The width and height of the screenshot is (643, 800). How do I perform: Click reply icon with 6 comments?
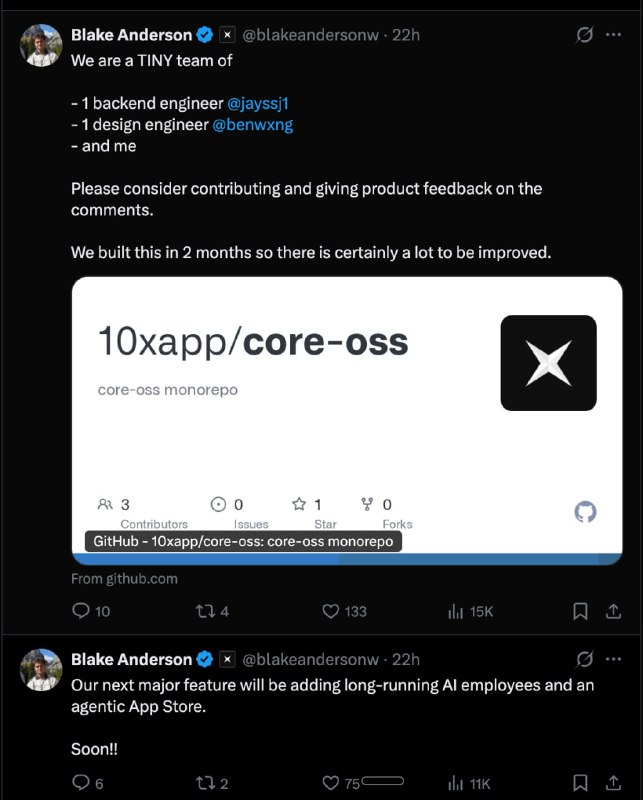click(x=83, y=783)
